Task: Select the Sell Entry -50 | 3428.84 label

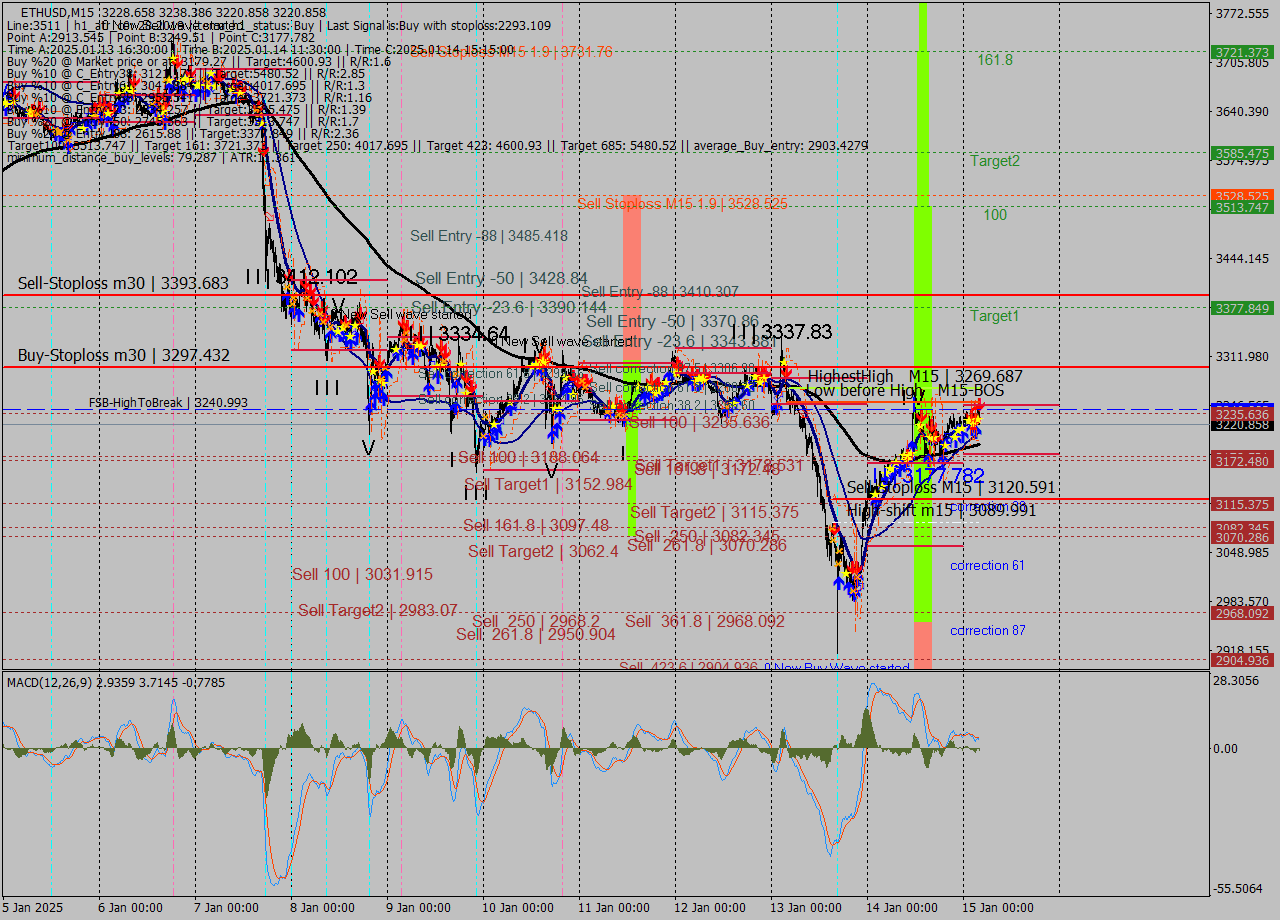Action: [501, 278]
